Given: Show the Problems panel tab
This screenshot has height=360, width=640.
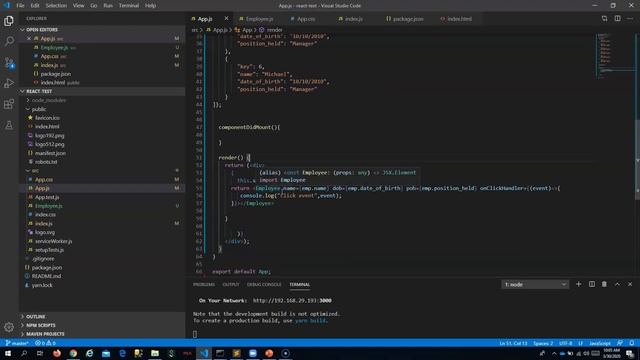Looking at the screenshot, I should [x=204, y=284].
